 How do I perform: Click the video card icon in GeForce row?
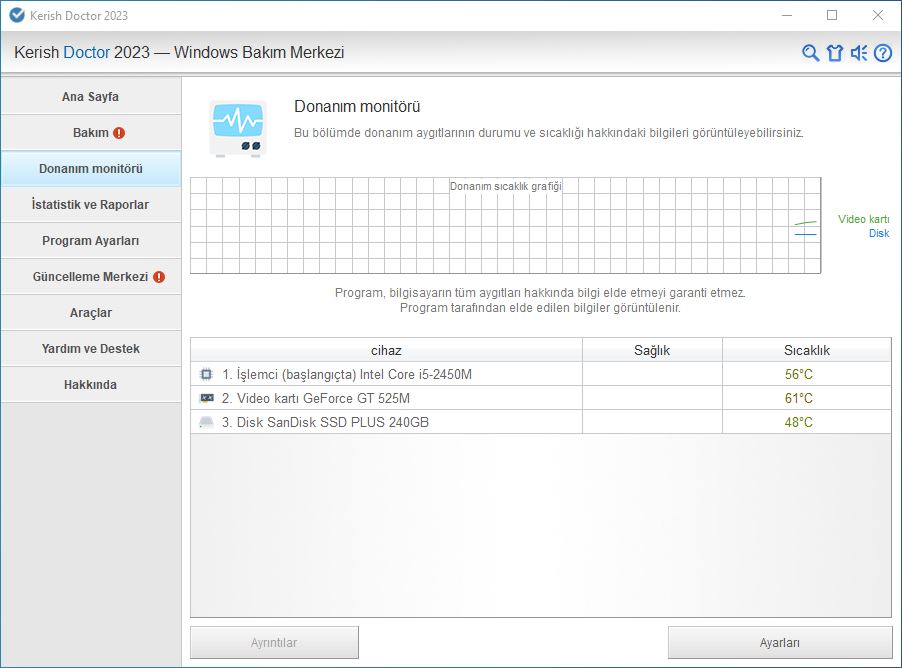[x=207, y=398]
